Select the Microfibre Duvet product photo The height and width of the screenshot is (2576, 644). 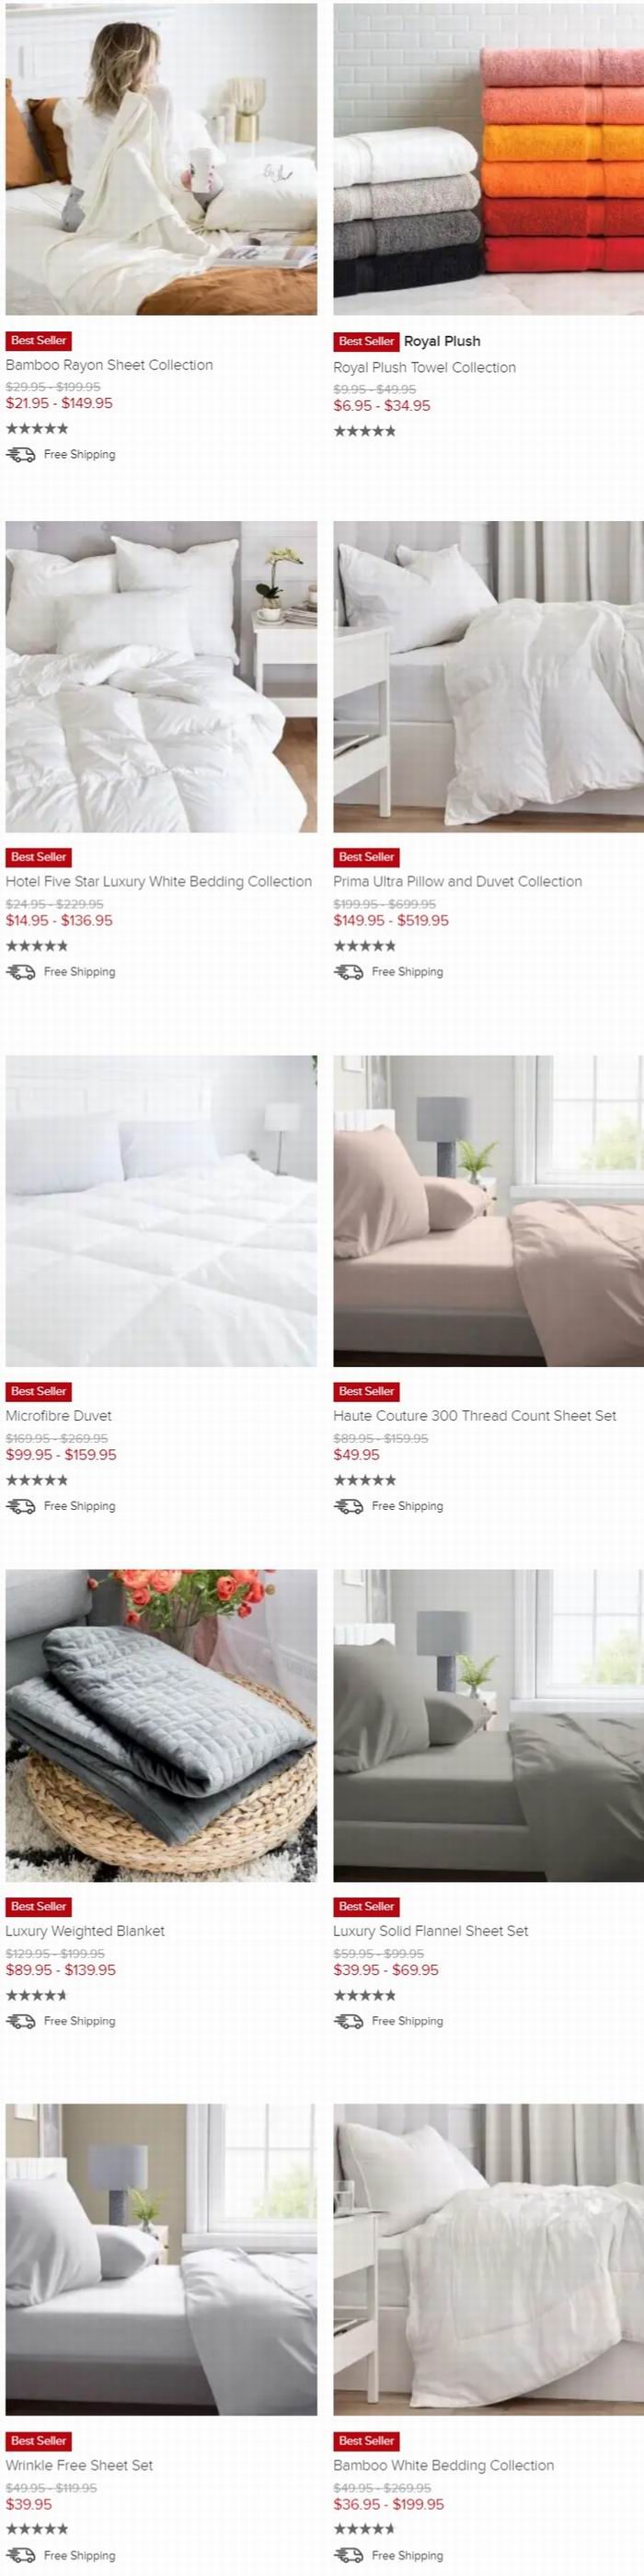pyautogui.click(x=161, y=1212)
